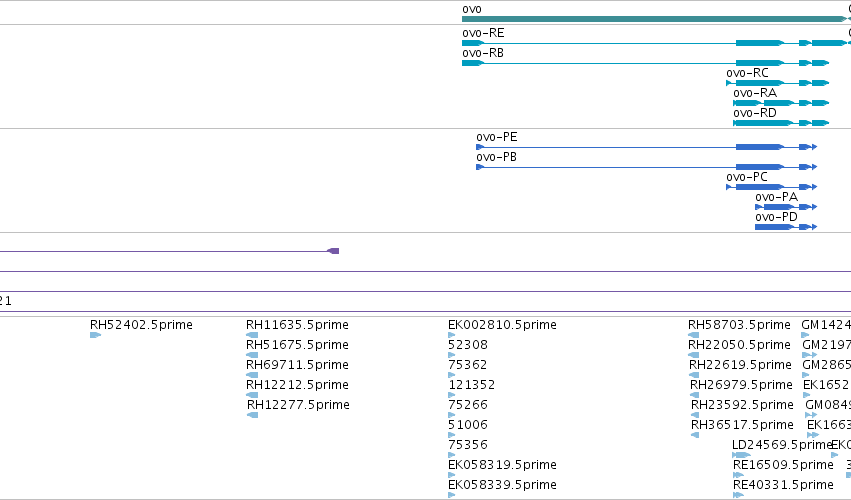This screenshot has height=500, width=851.
Task: Click the RH58703.5prime arrow glyph
Action: click(x=694, y=335)
